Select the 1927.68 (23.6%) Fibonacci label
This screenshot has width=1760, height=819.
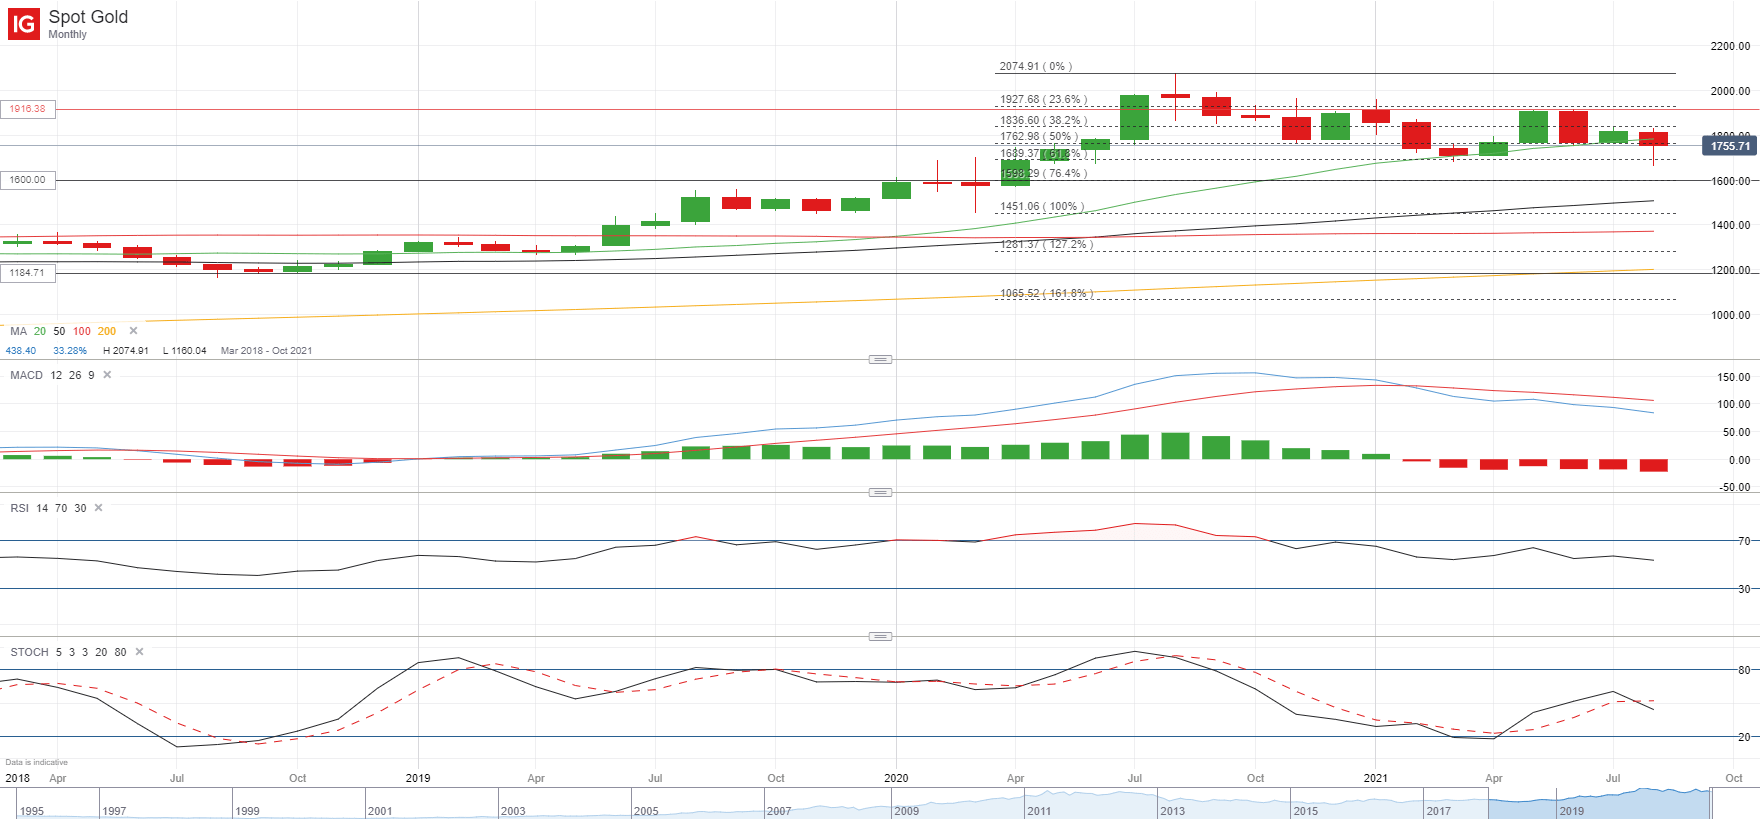coord(1043,99)
